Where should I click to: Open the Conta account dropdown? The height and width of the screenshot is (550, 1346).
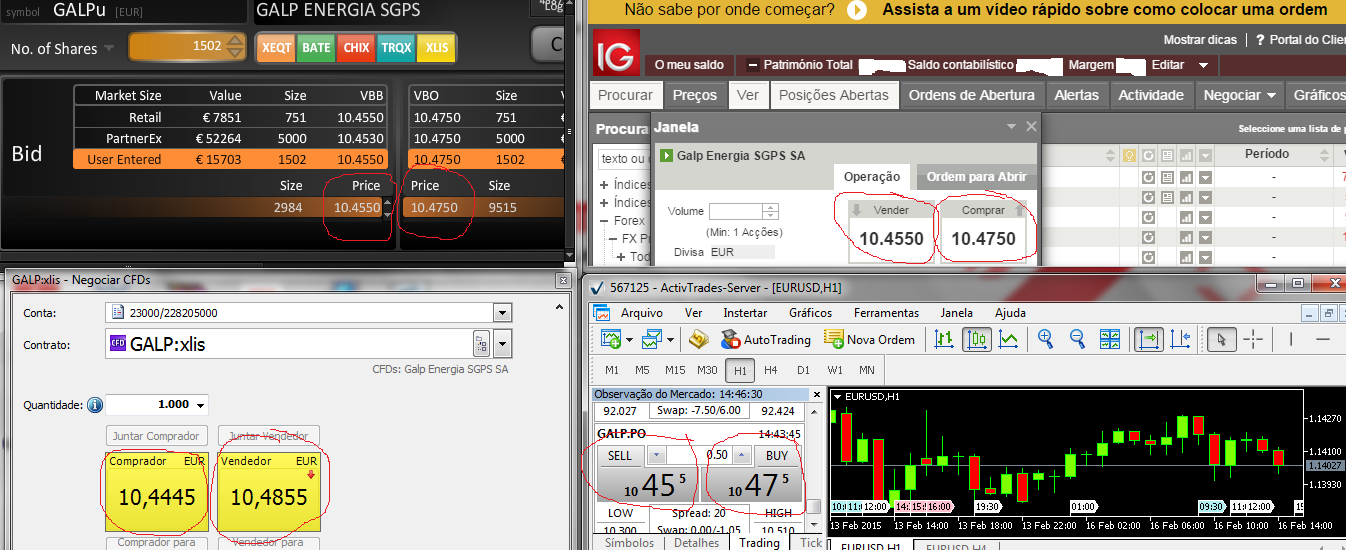click(x=502, y=312)
